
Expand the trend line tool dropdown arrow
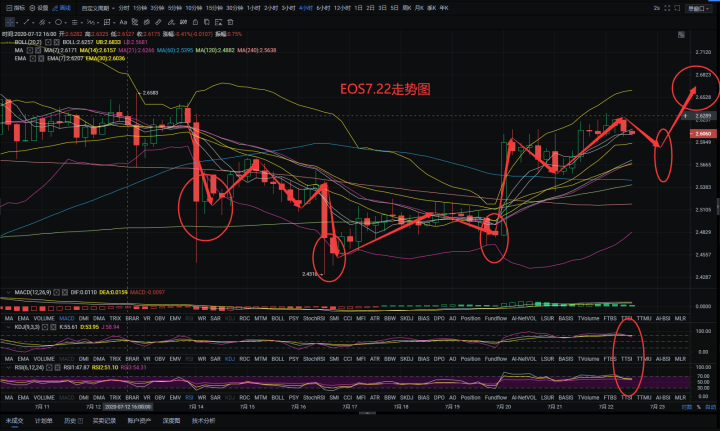coord(33,22)
